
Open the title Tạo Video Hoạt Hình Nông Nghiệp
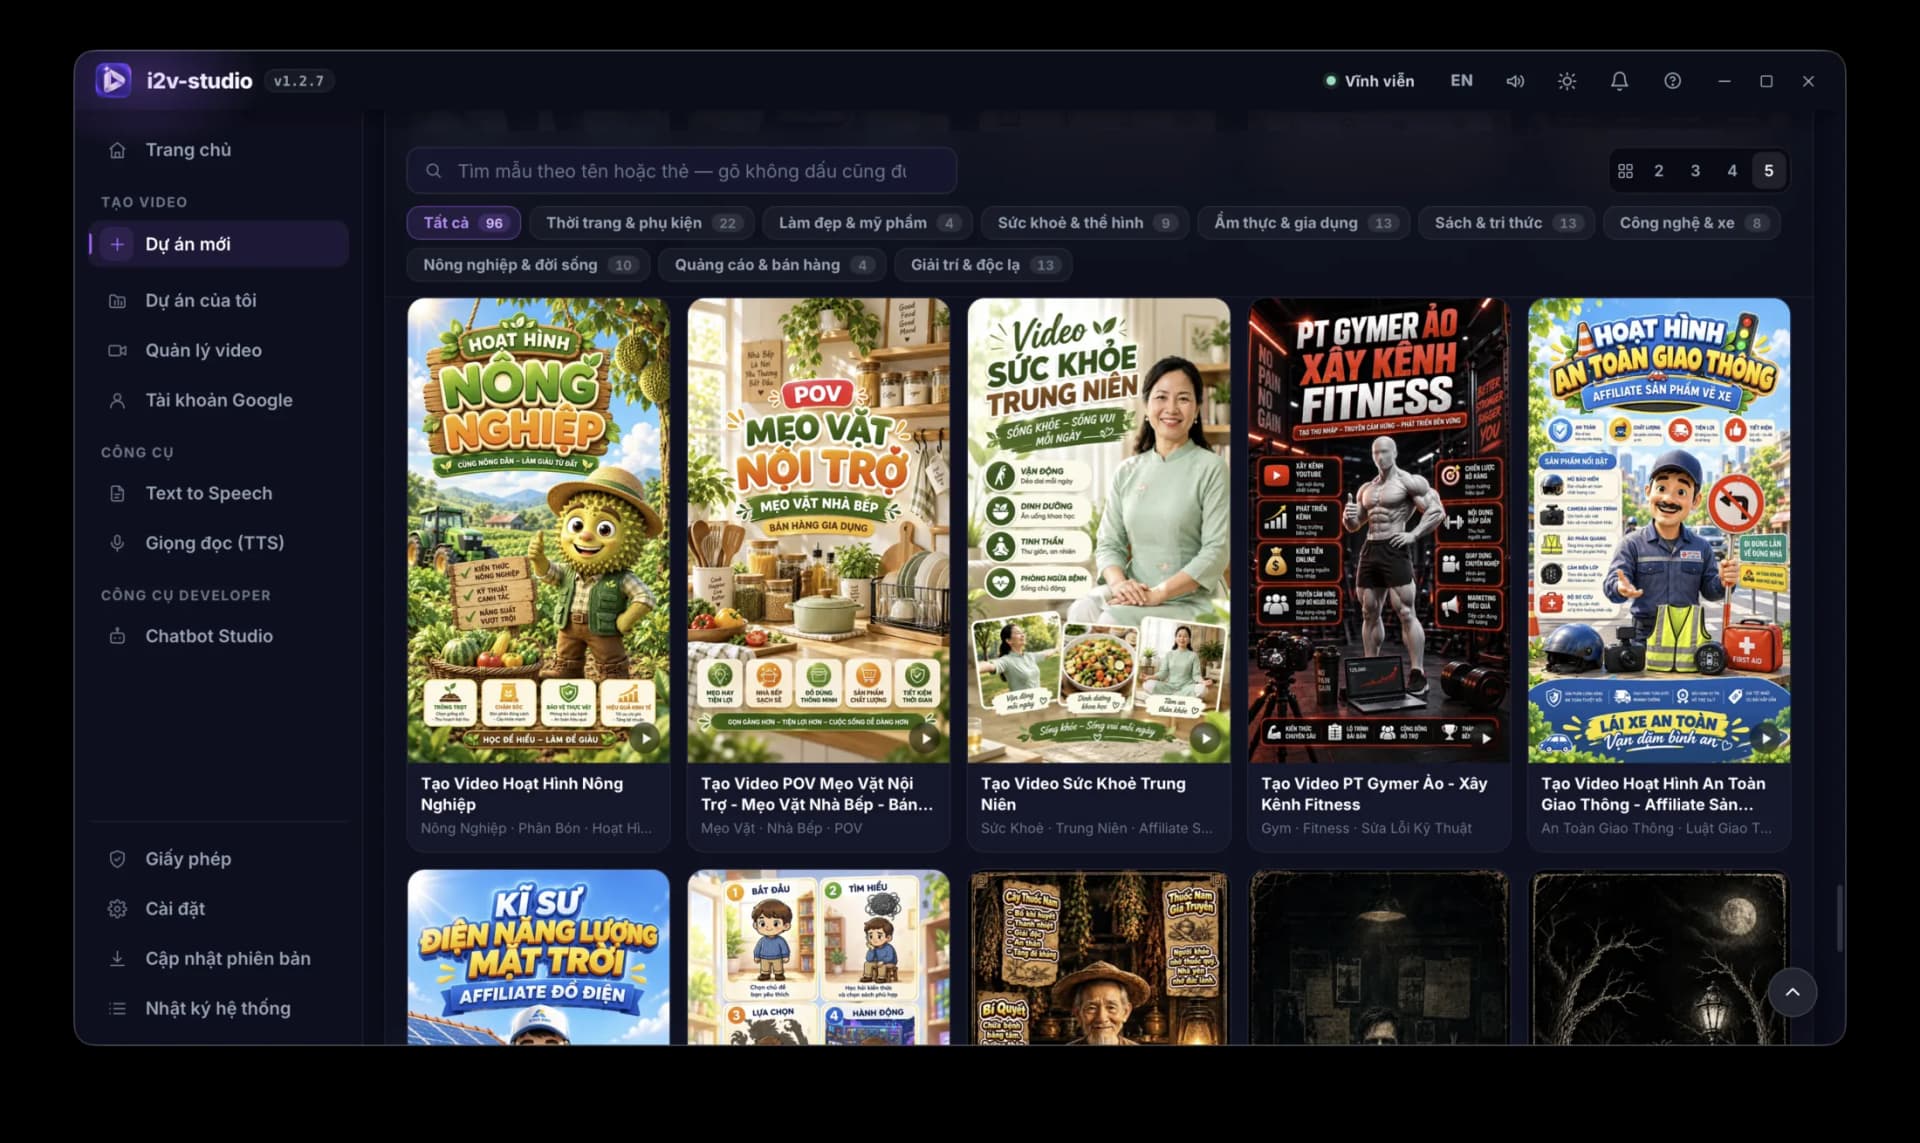pyautogui.click(x=522, y=794)
